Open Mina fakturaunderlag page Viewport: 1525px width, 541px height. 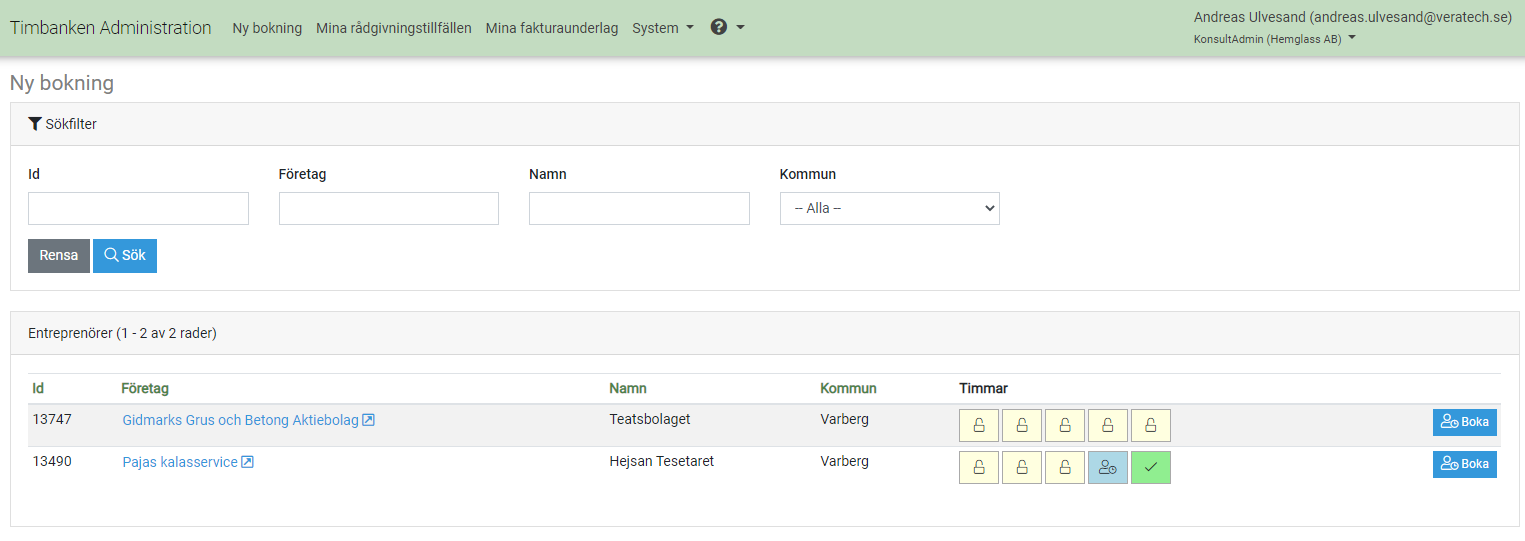click(551, 28)
